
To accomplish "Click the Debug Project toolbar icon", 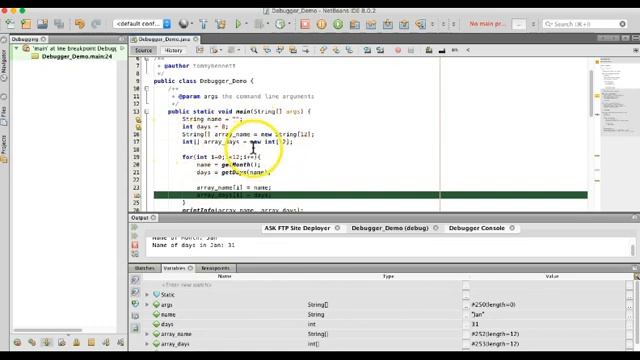I will point(259,24).
